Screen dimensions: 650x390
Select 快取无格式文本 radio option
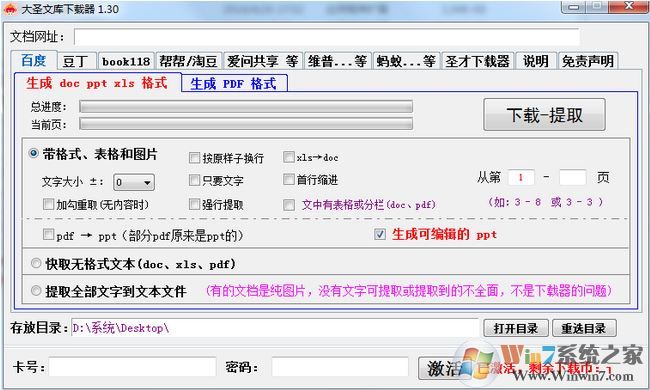coord(36,263)
